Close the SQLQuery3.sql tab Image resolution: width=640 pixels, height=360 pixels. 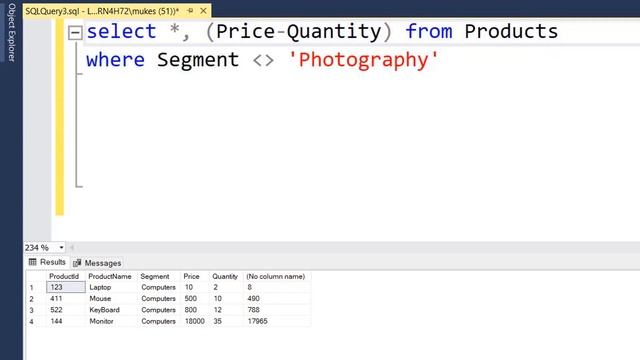pyautogui.click(x=203, y=11)
